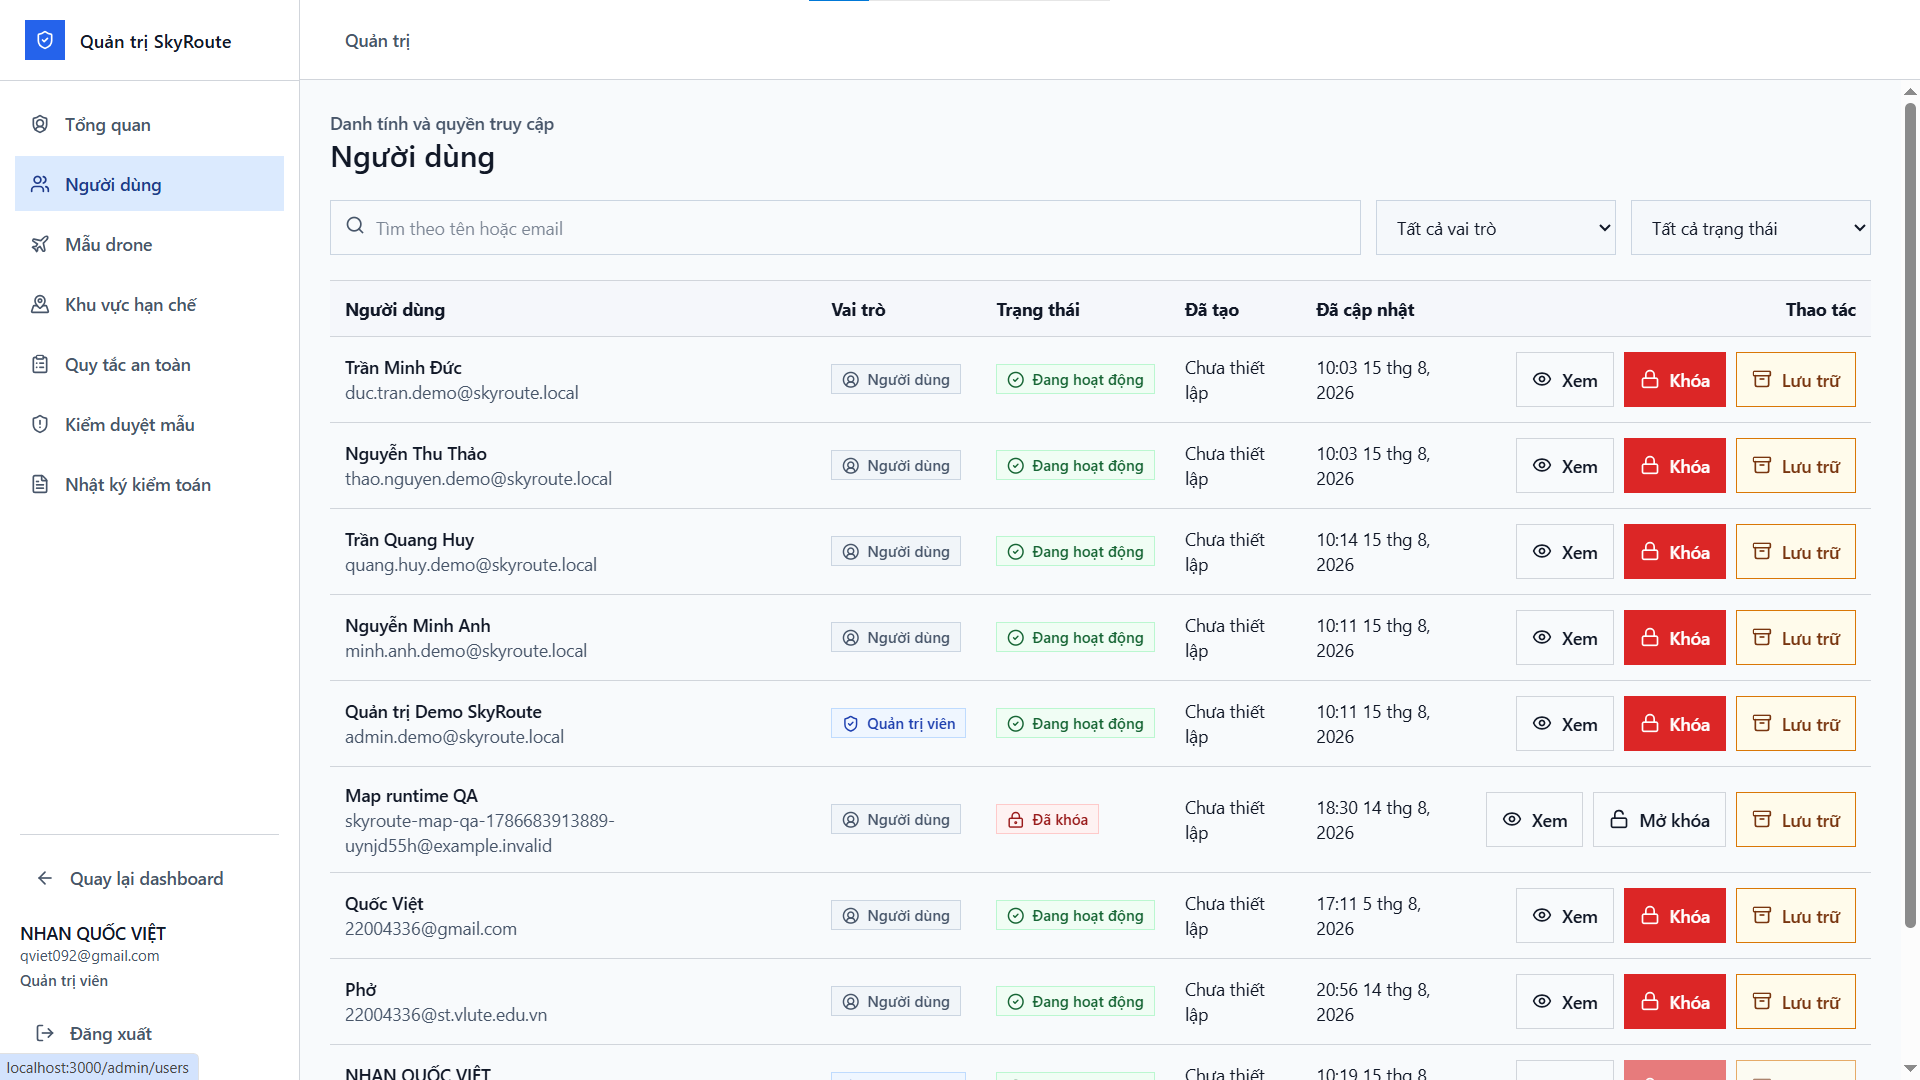Open Tổng quan from the sidebar
1920x1080 pixels.
click(x=149, y=124)
